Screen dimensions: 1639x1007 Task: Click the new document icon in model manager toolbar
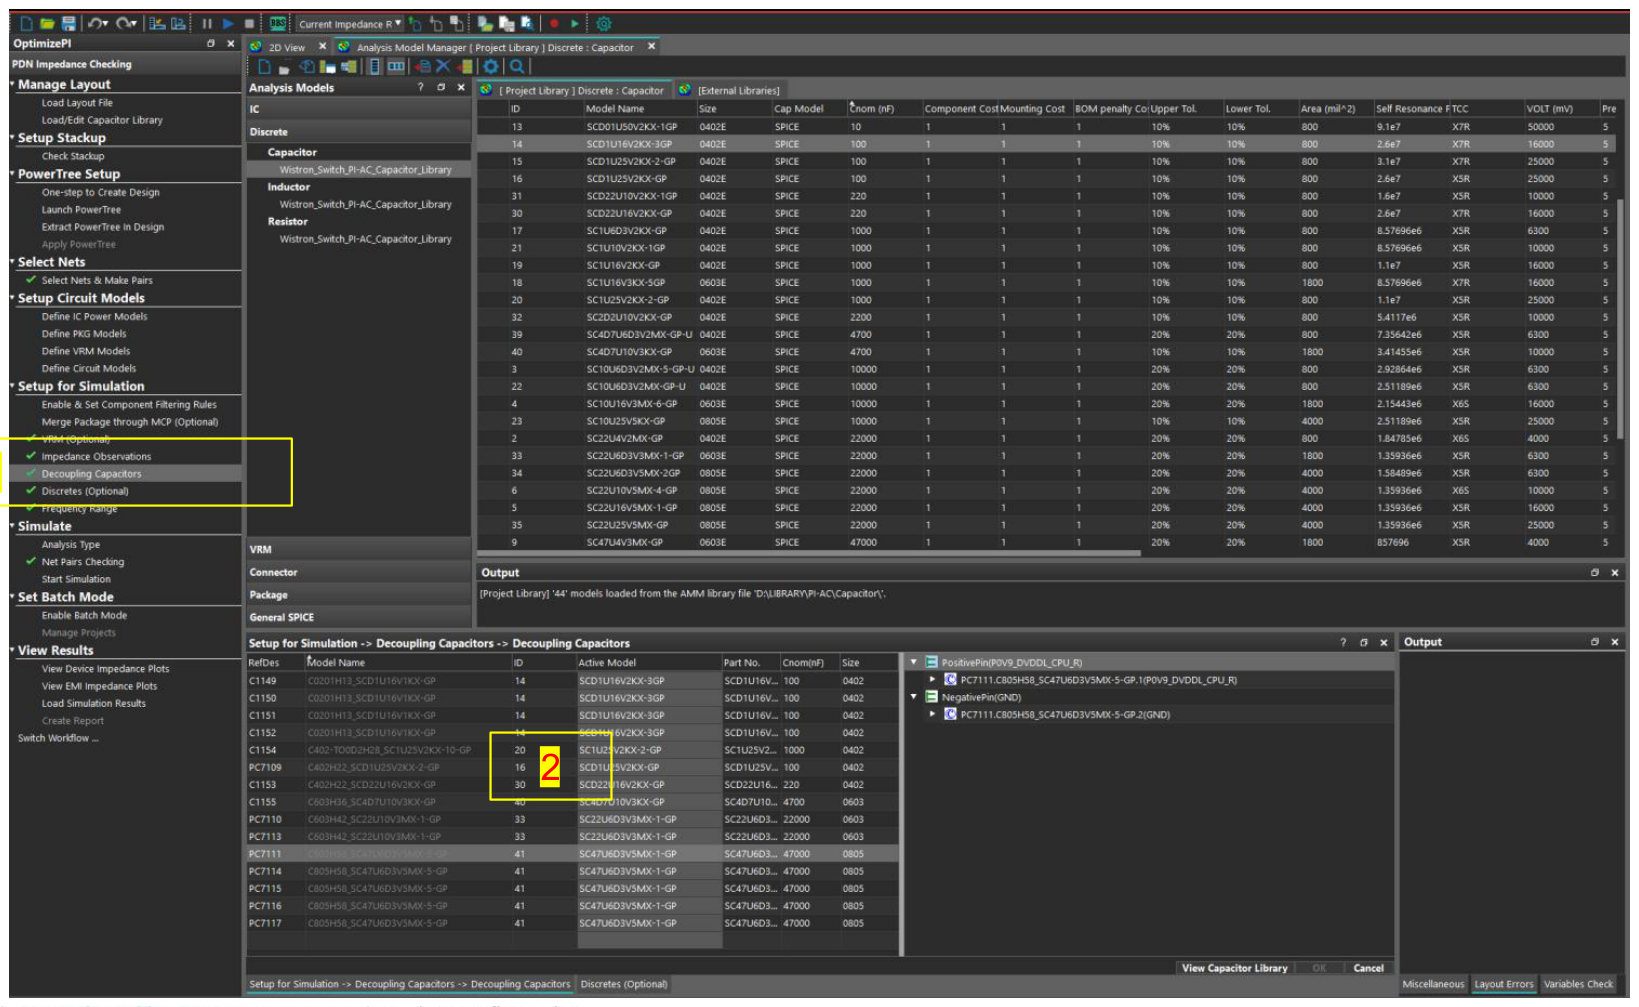tap(264, 66)
